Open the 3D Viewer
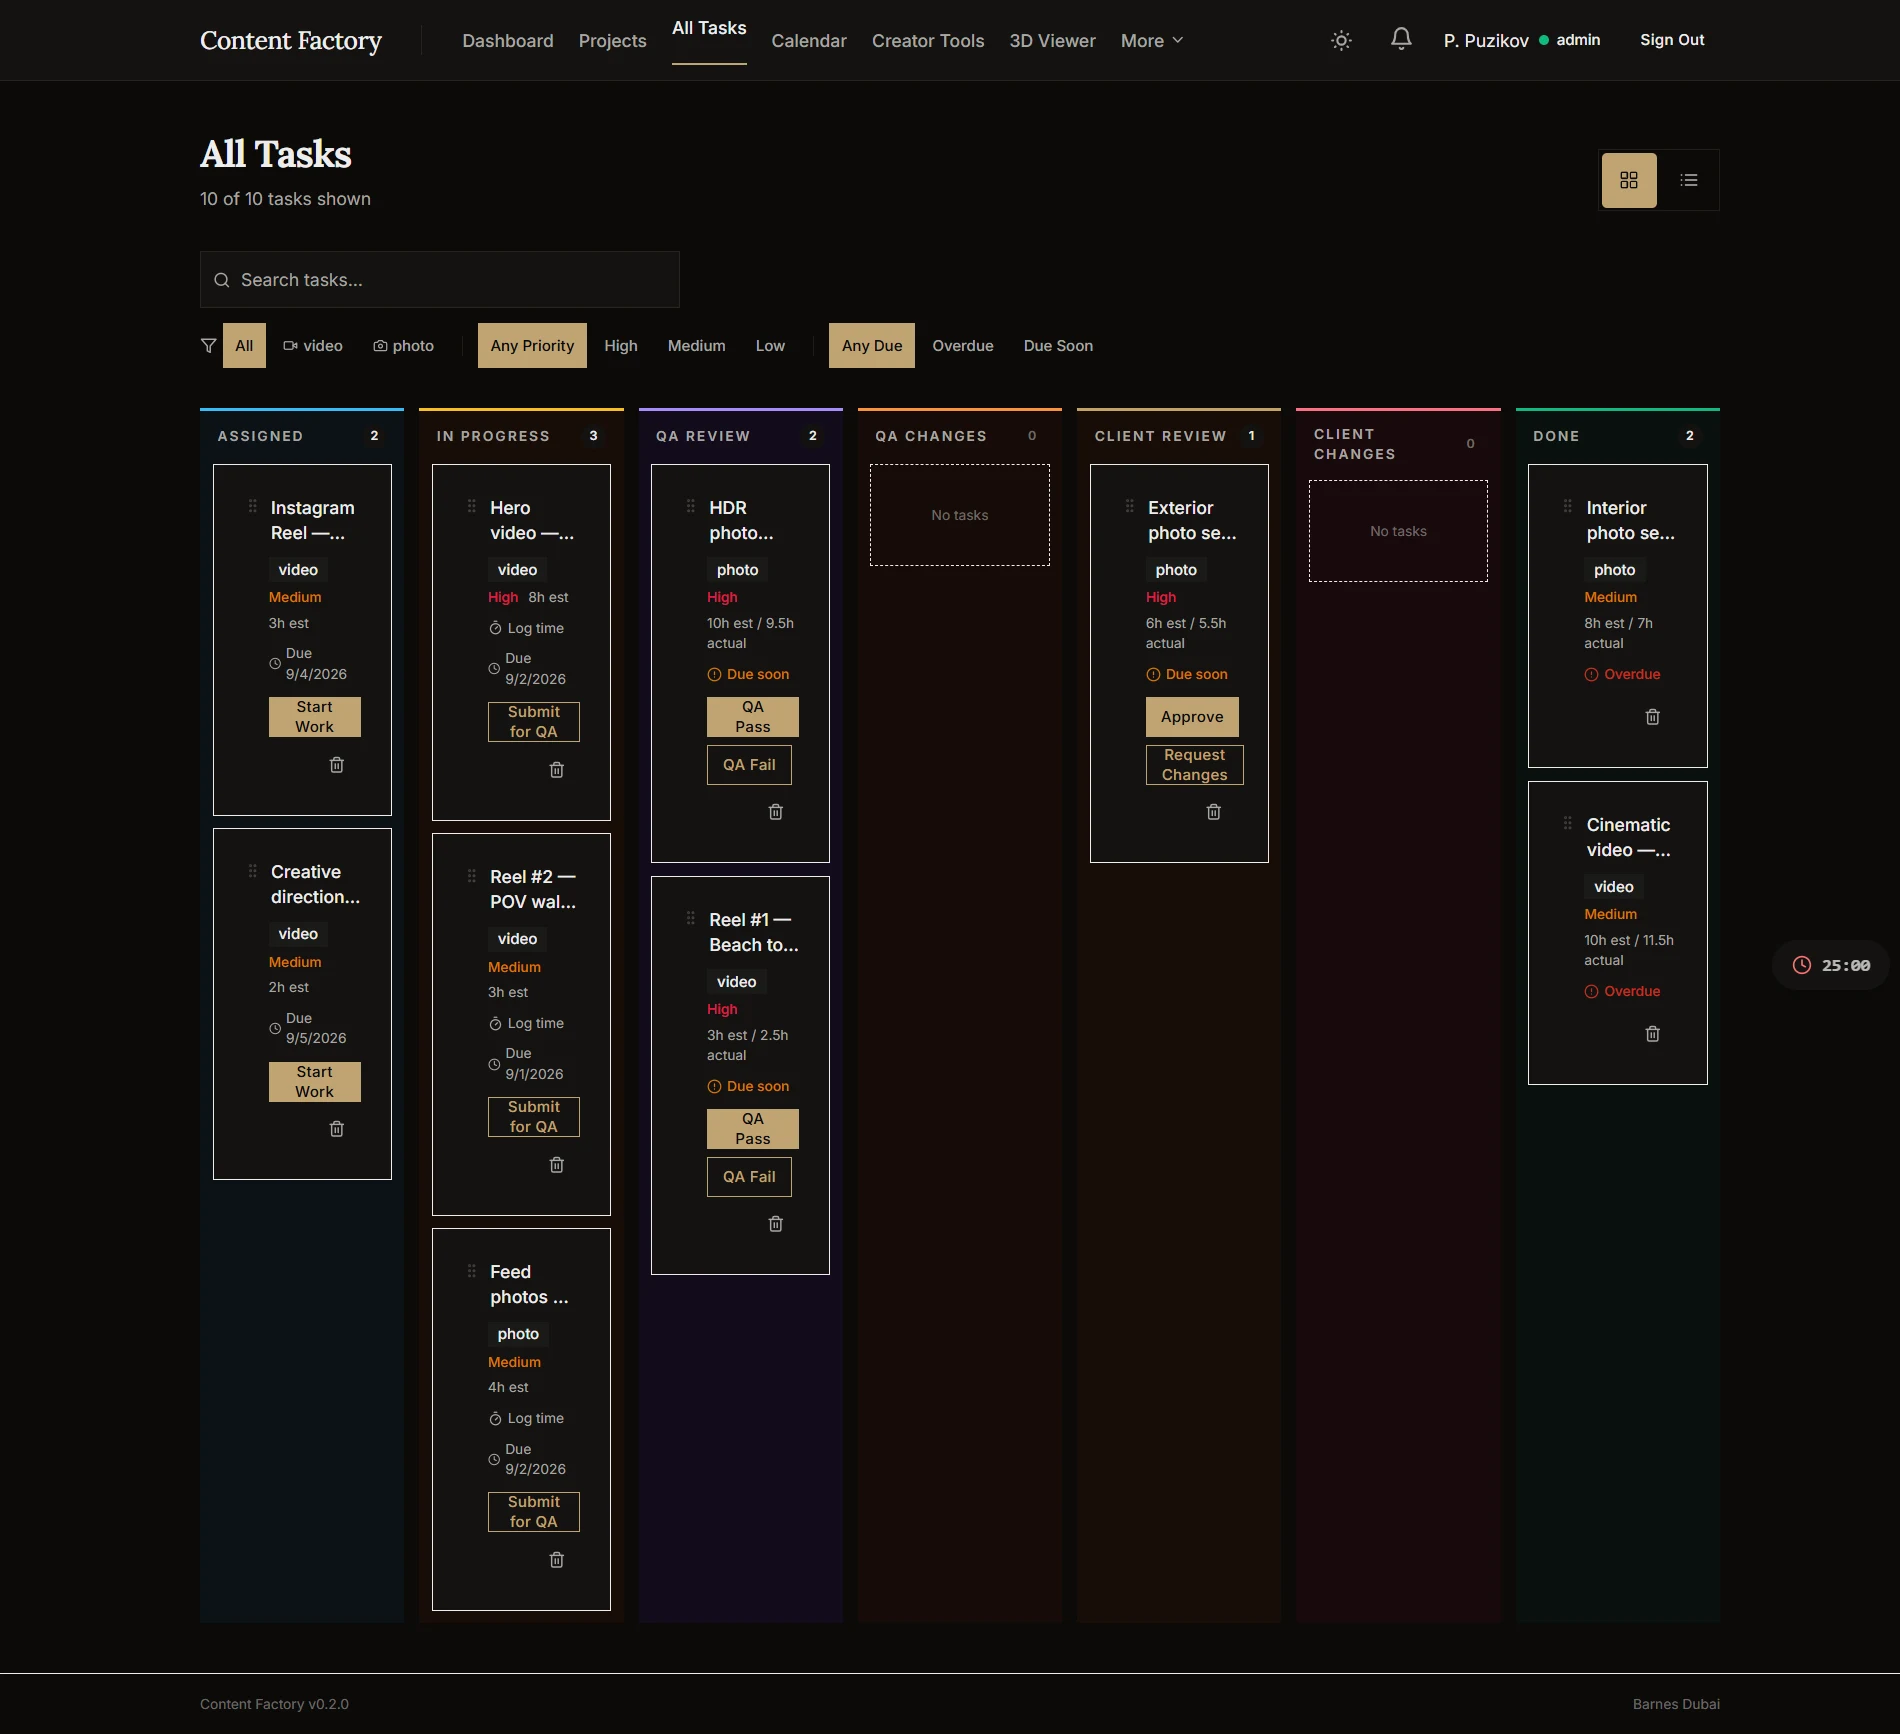Viewport: 1900px width, 1734px height. click(1052, 41)
